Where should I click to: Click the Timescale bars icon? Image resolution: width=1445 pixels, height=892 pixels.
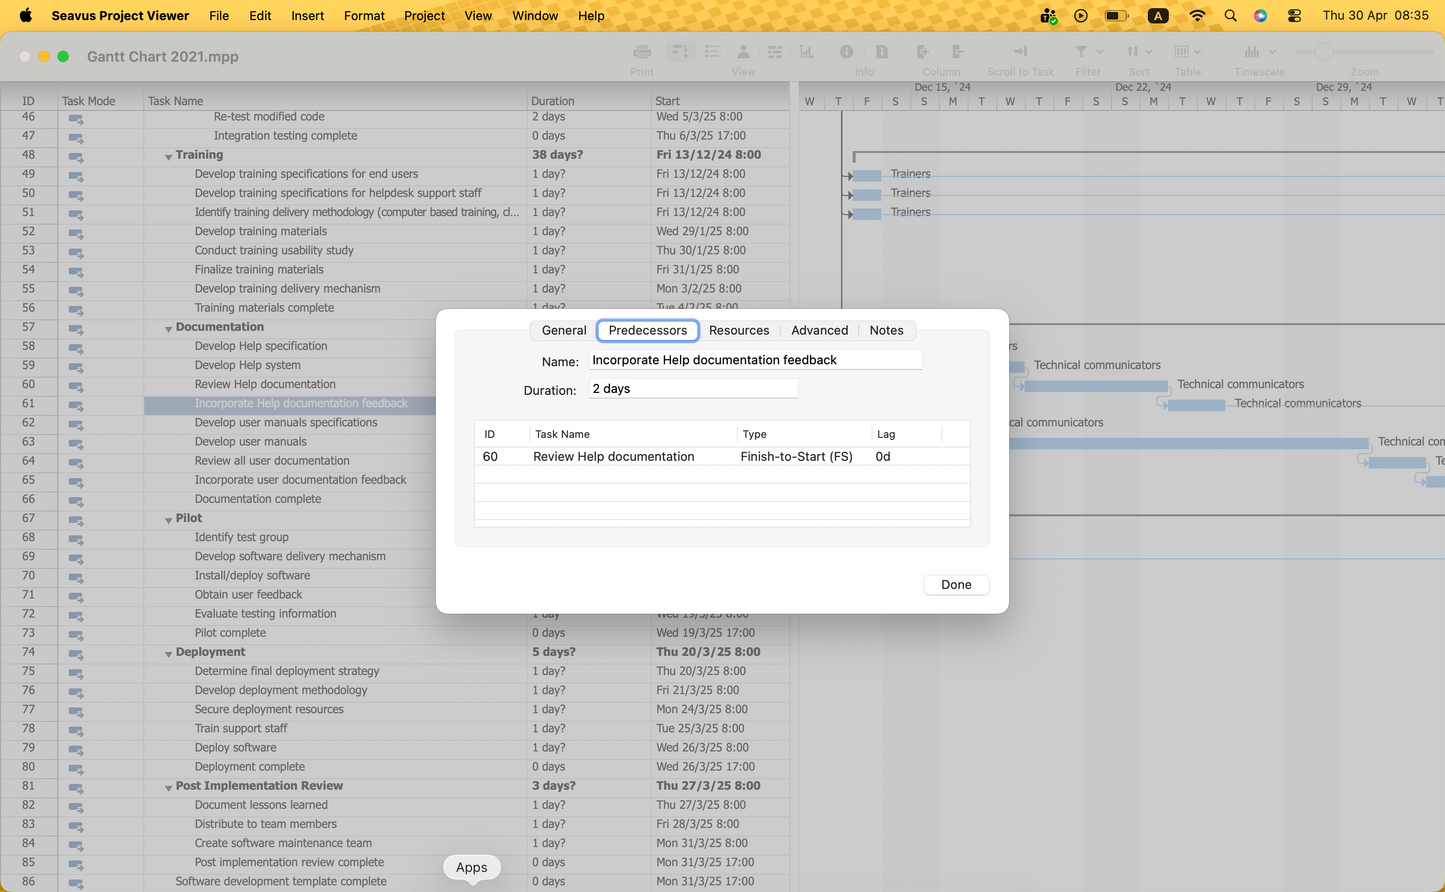[1252, 52]
